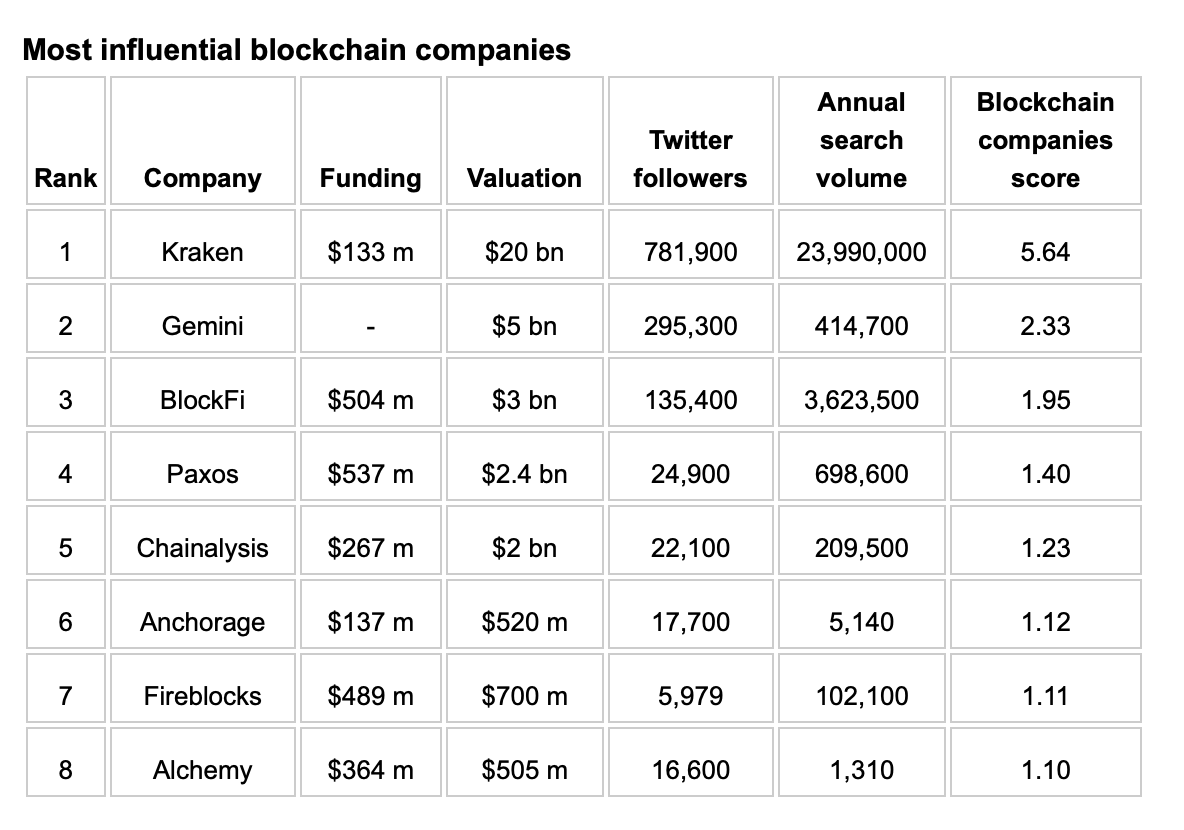Select the Chainalysis company cell
The height and width of the screenshot is (830, 1184).
(202, 548)
